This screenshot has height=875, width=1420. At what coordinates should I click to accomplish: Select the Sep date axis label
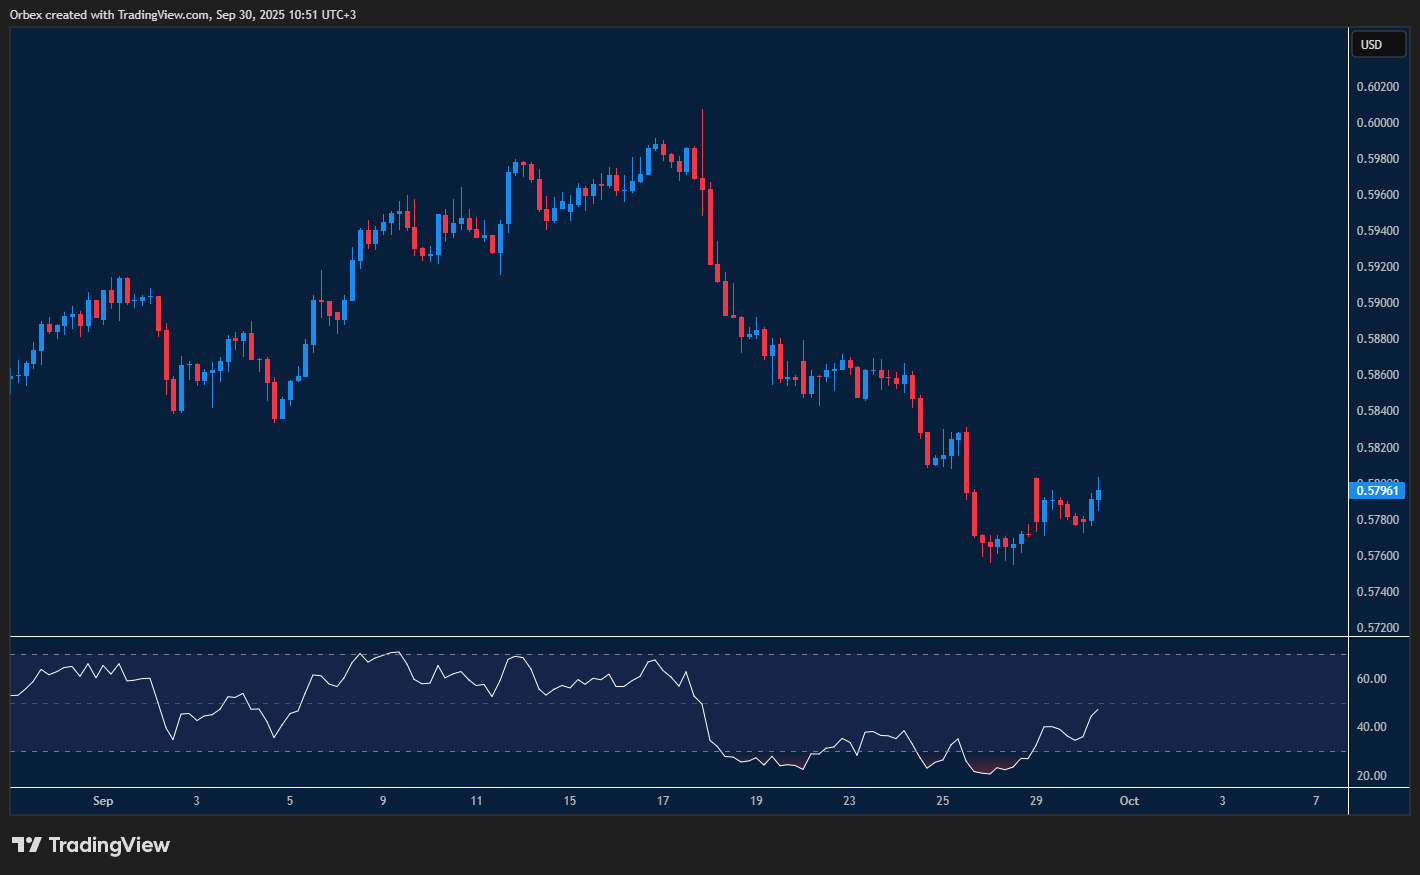[103, 801]
